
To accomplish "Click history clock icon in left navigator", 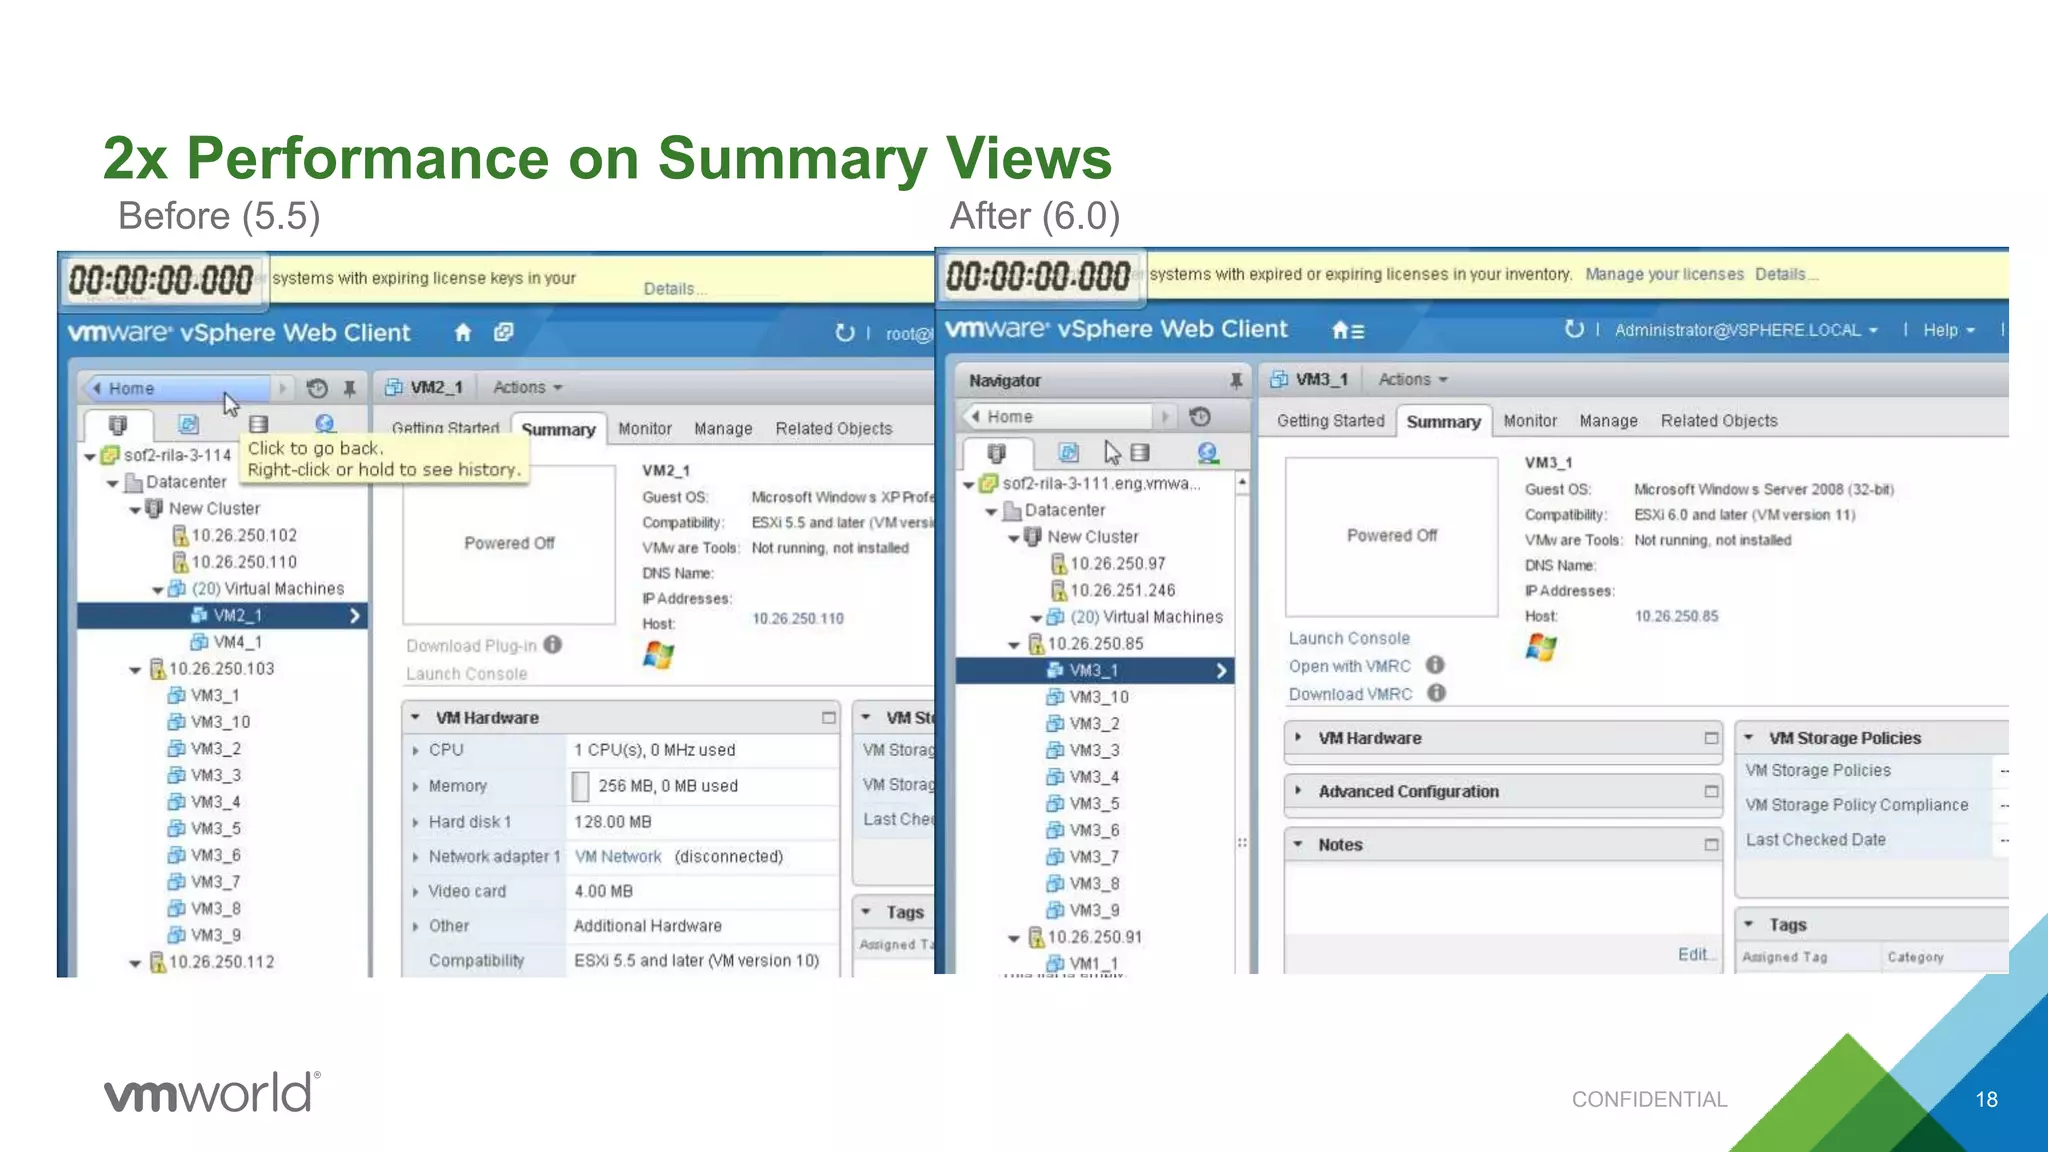I will point(317,388).
